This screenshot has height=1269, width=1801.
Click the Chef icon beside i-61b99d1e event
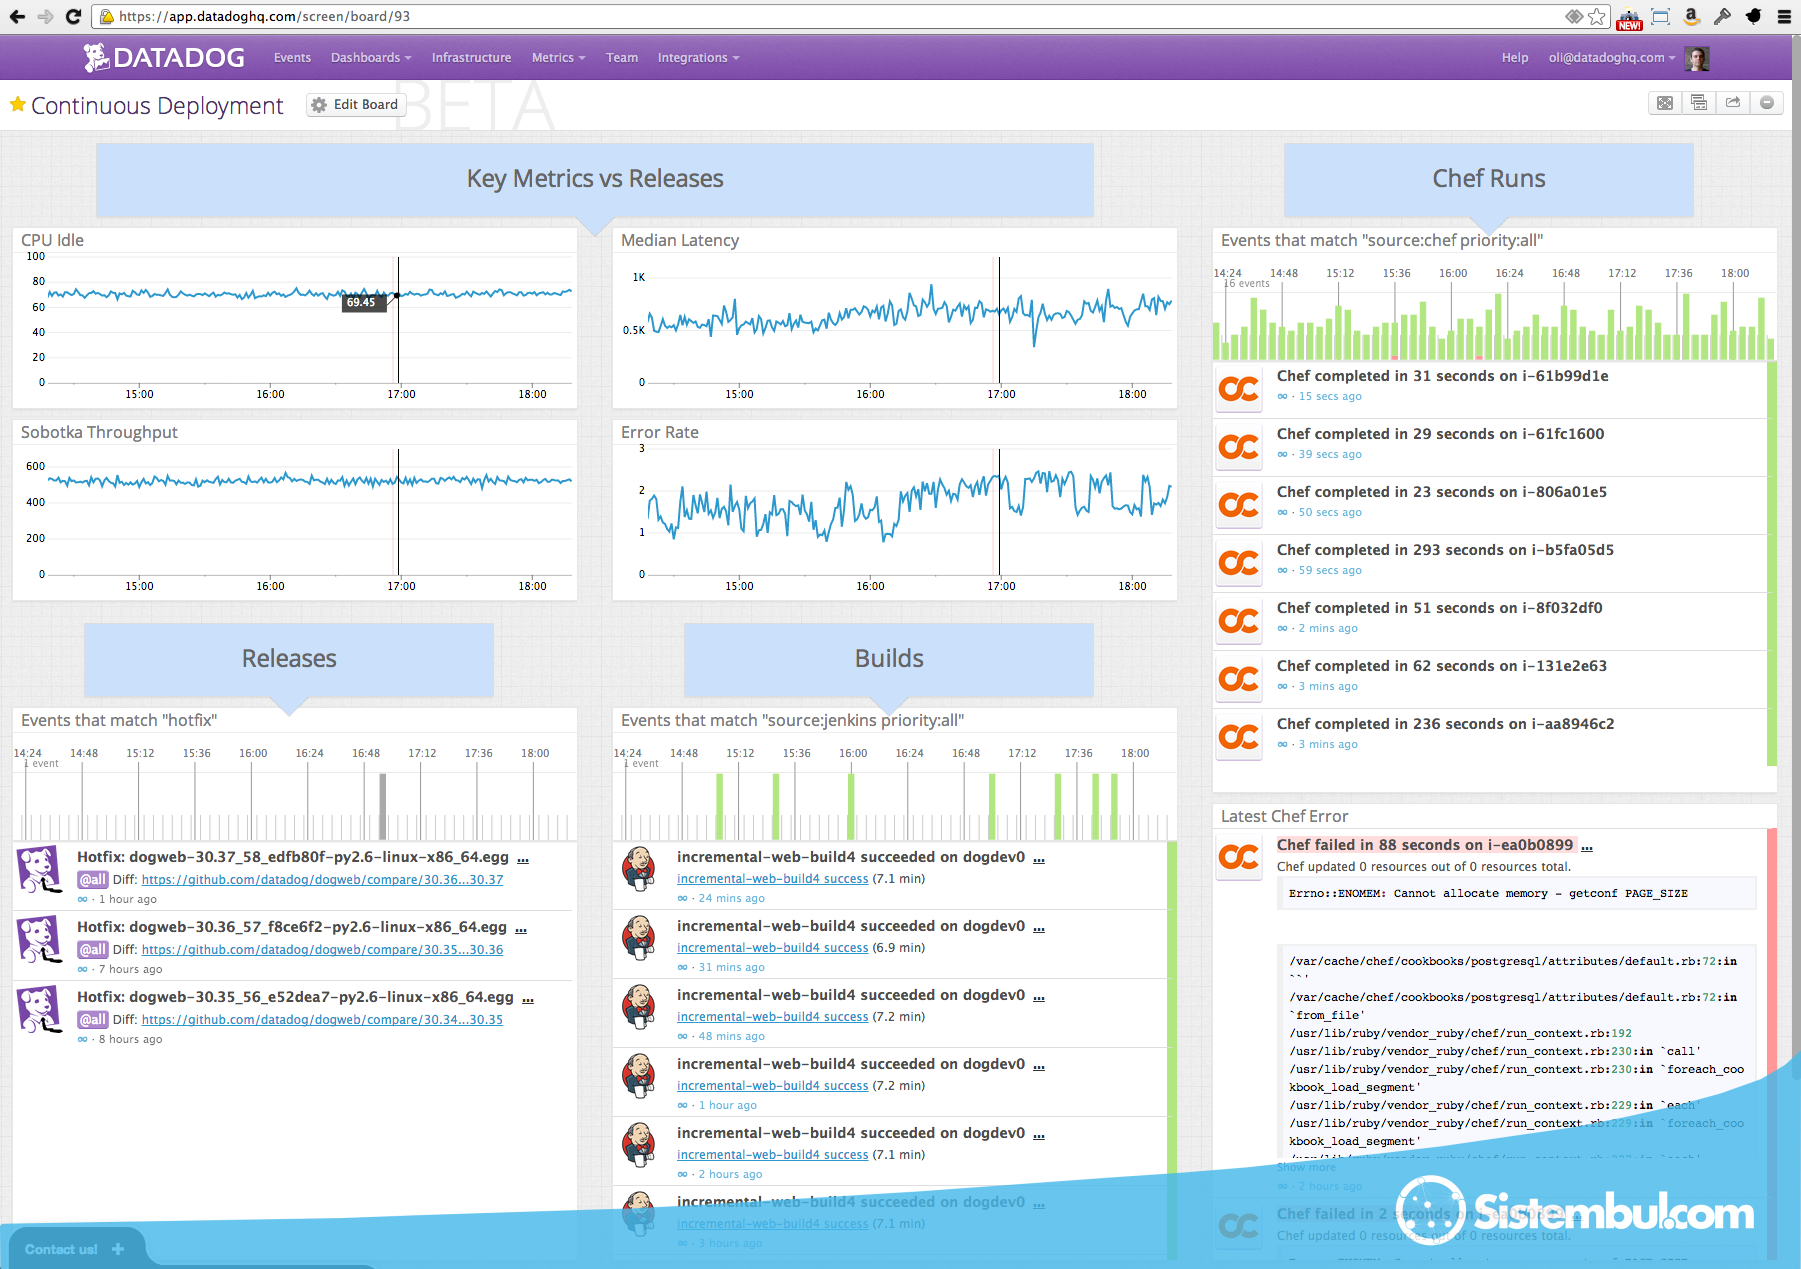(x=1239, y=389)
